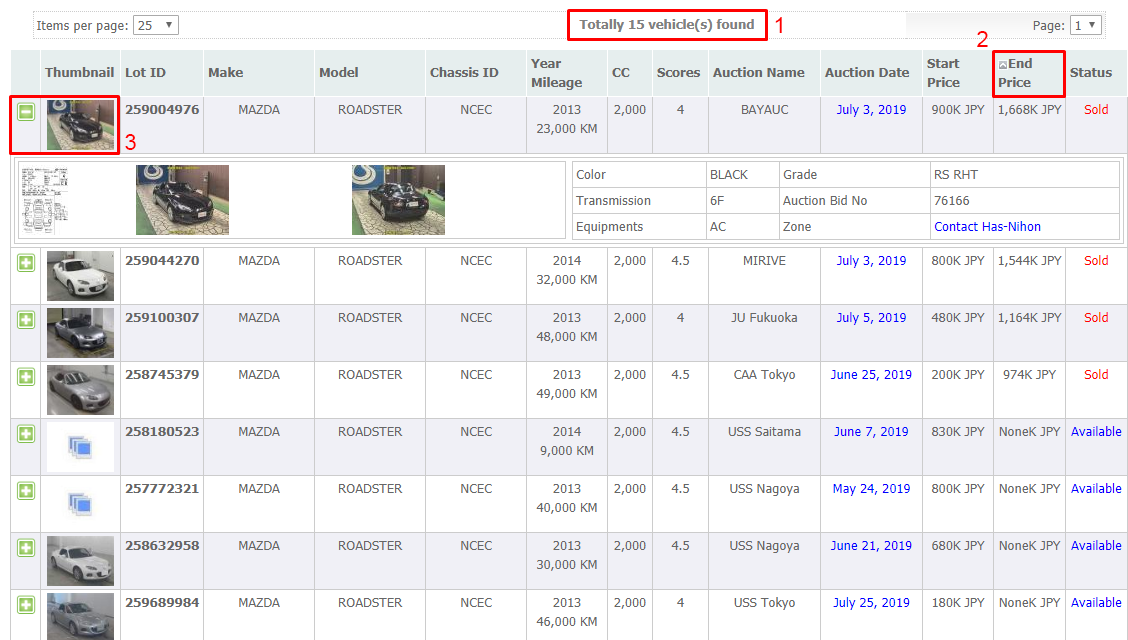This screenshot has width=1128, height=640.
Task: Collapse the expanded row for lot 259004976
Action: (26, 112)
